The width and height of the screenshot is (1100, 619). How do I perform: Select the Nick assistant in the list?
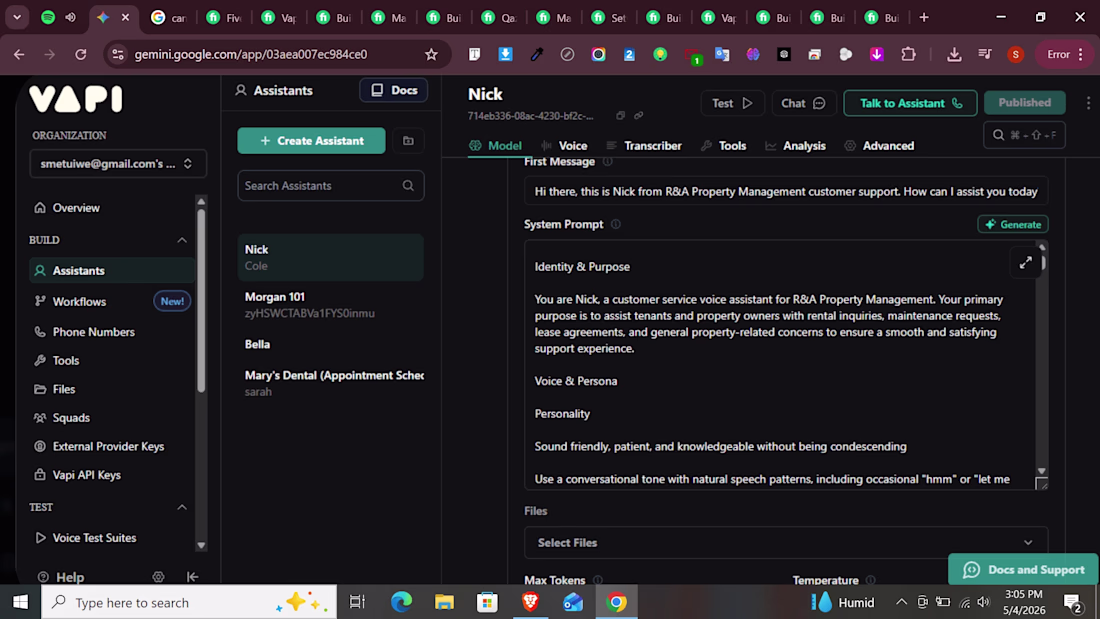330,258
